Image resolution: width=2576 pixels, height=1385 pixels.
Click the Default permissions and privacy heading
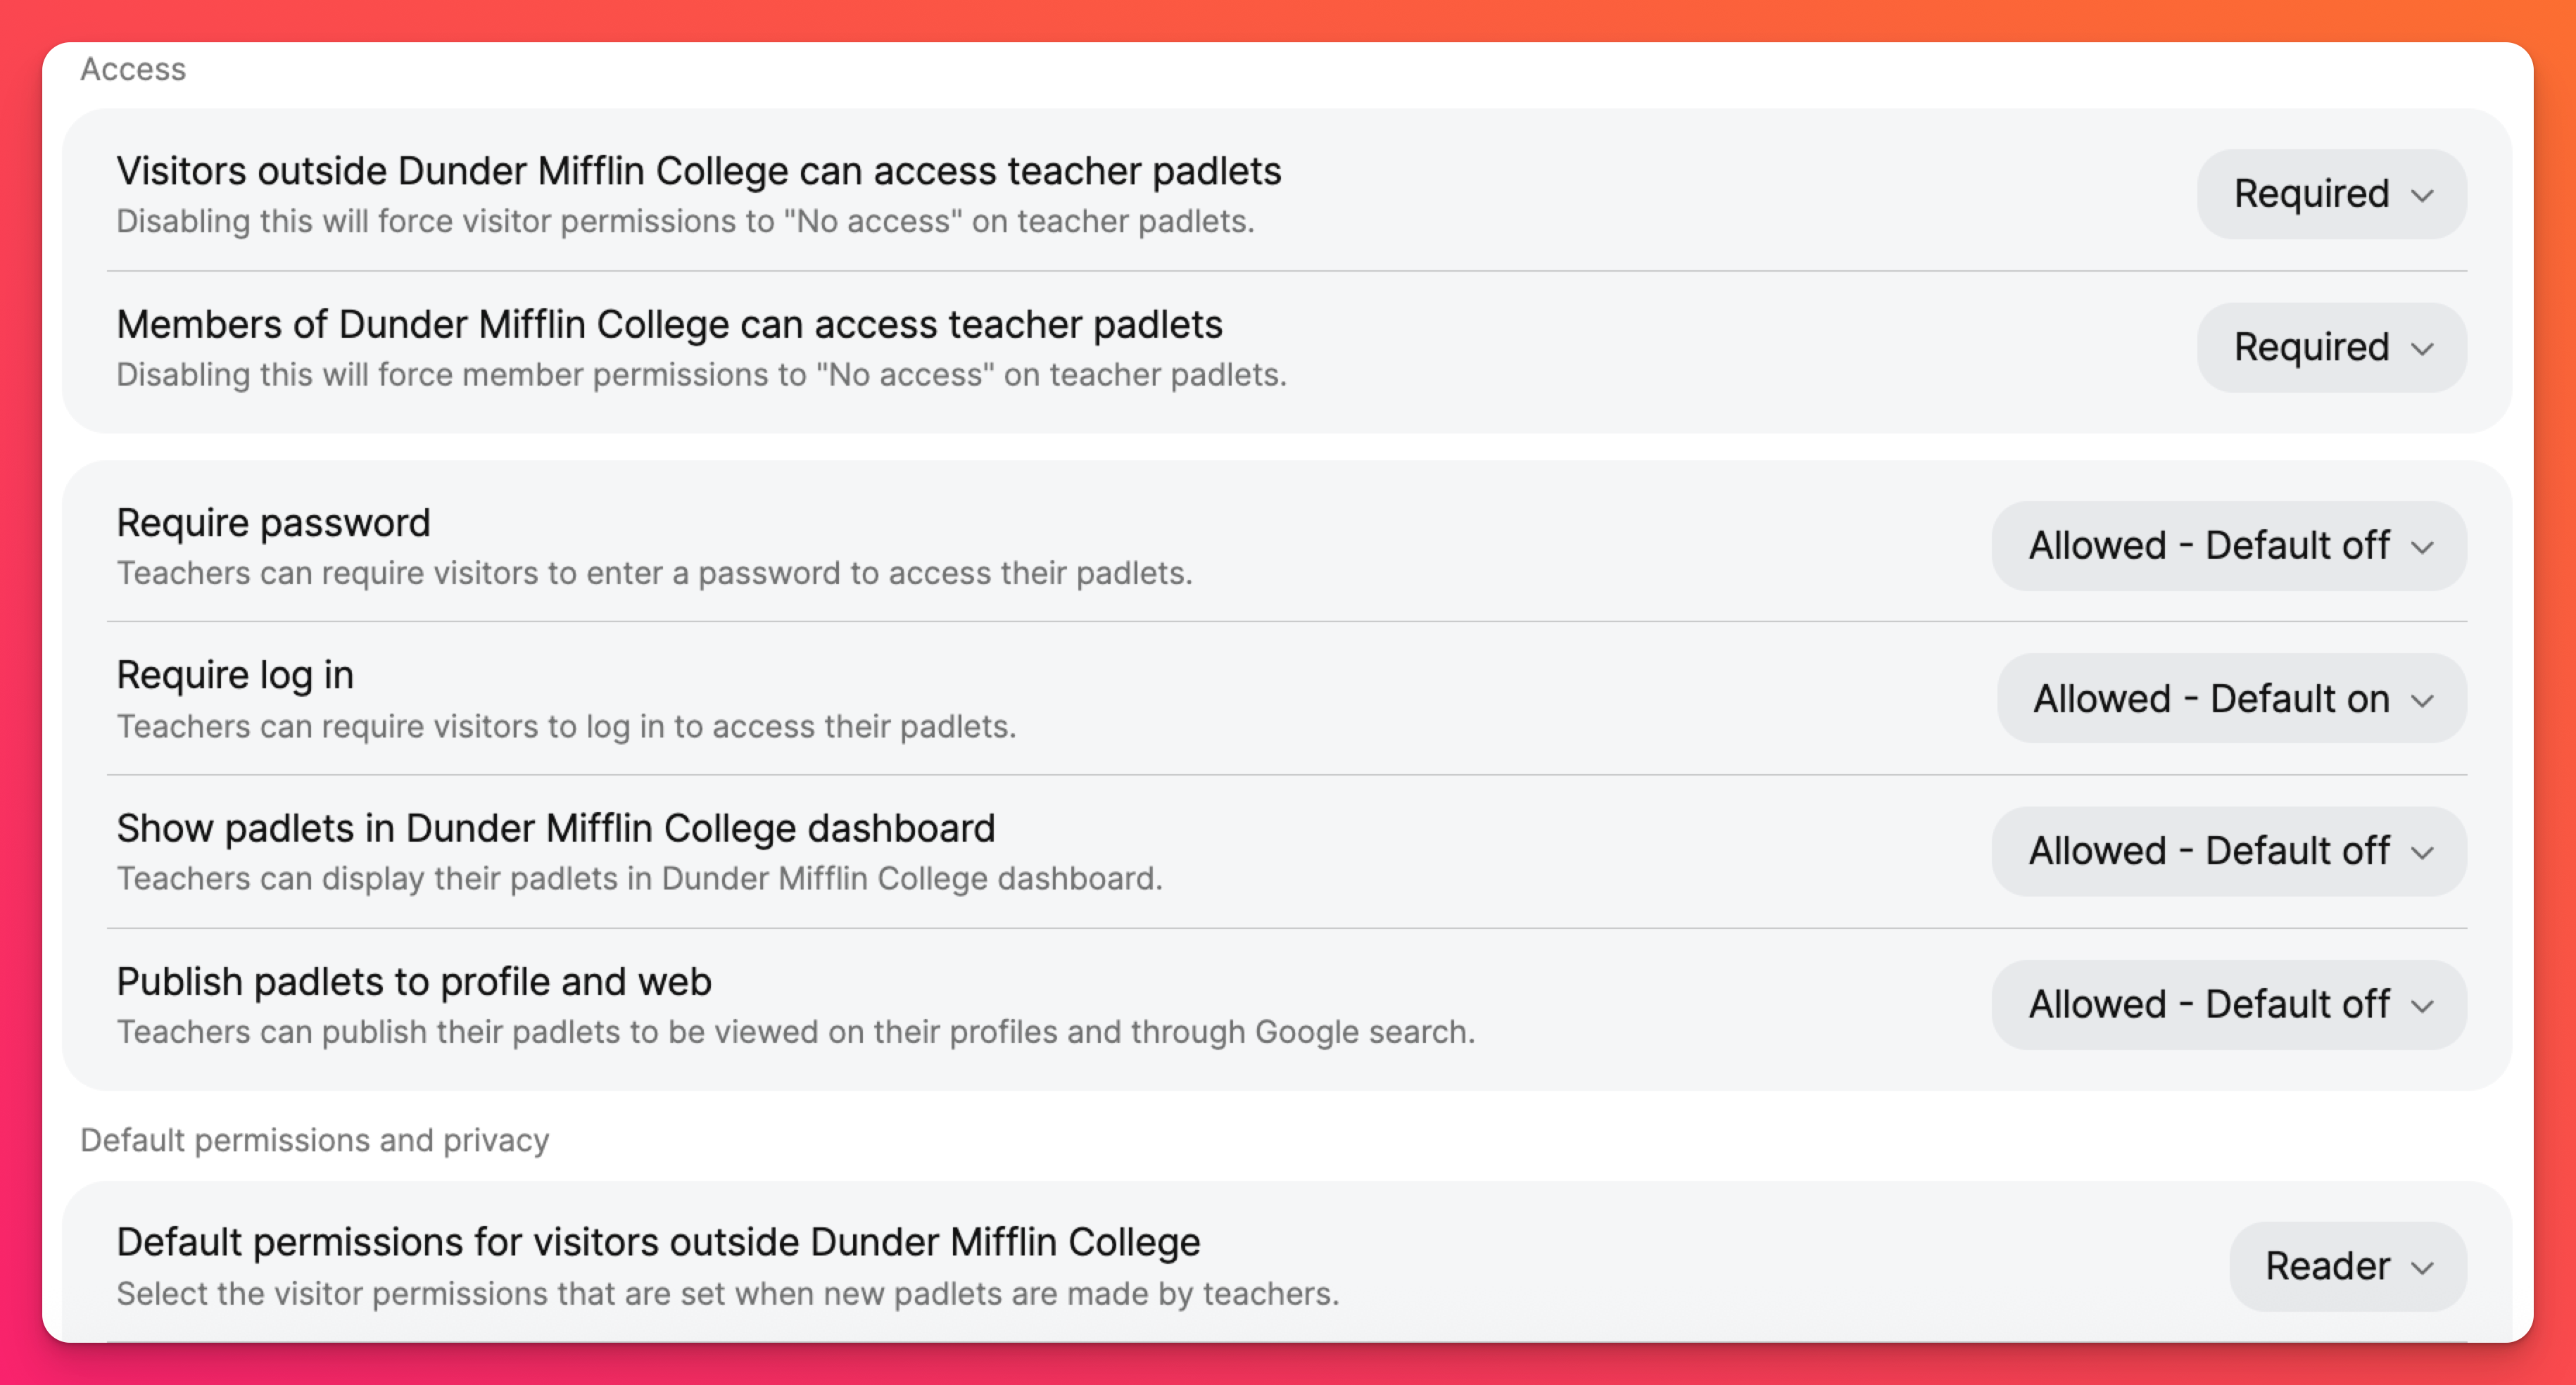[x=314, y=1140]
